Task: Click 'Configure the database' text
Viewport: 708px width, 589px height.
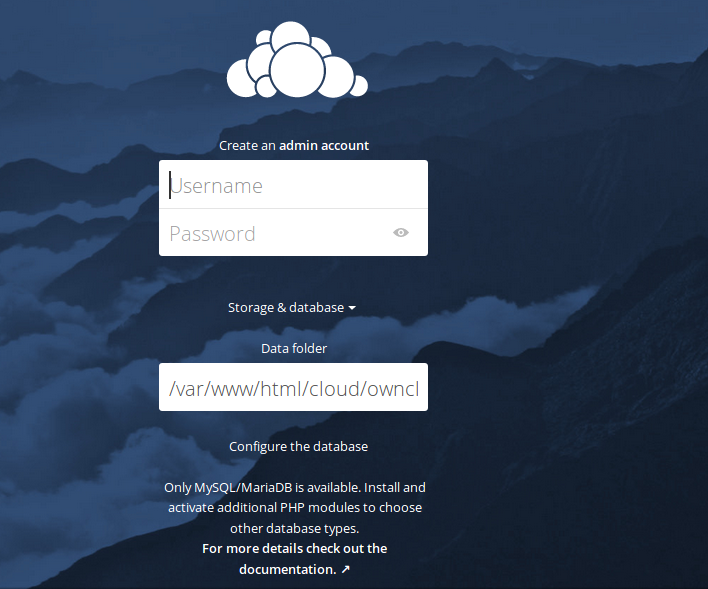Action: [298, 446]
